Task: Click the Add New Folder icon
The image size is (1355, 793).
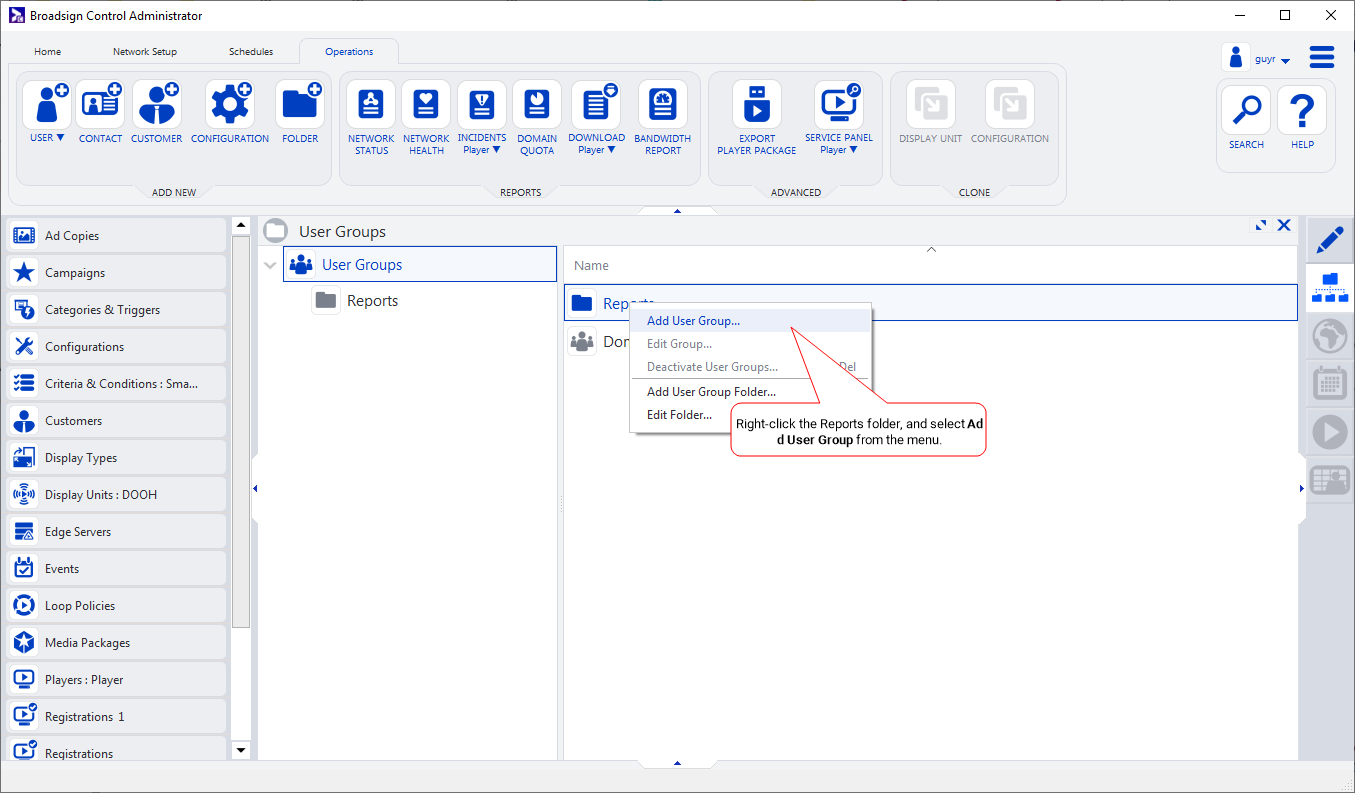Action: [300, 105]
